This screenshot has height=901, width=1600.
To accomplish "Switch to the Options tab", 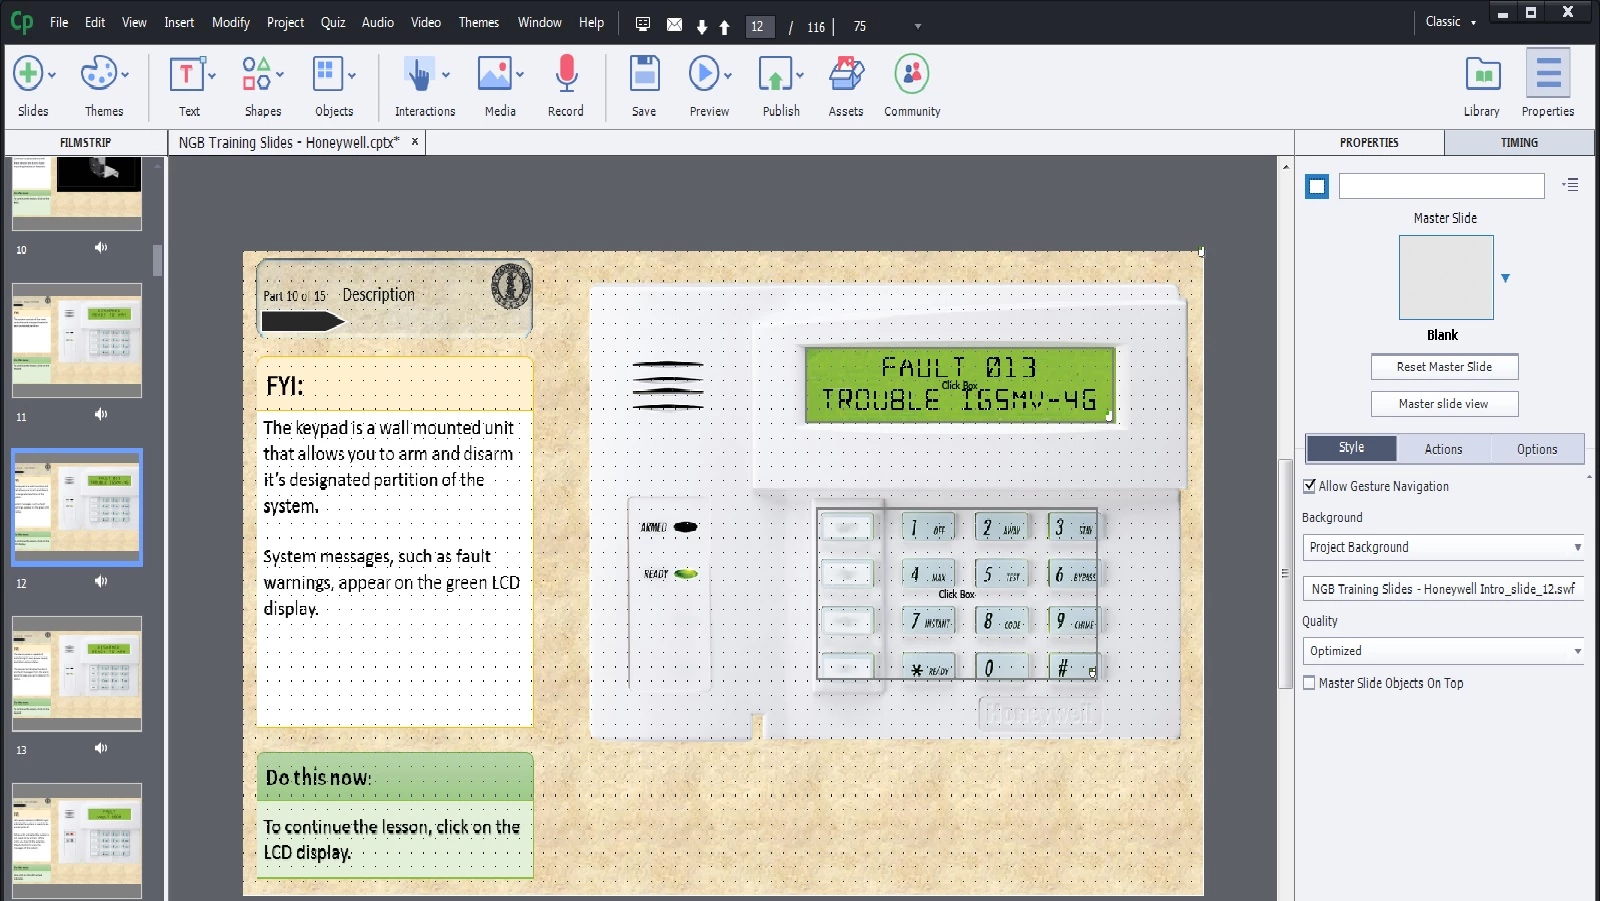I will pos(1537,449).
